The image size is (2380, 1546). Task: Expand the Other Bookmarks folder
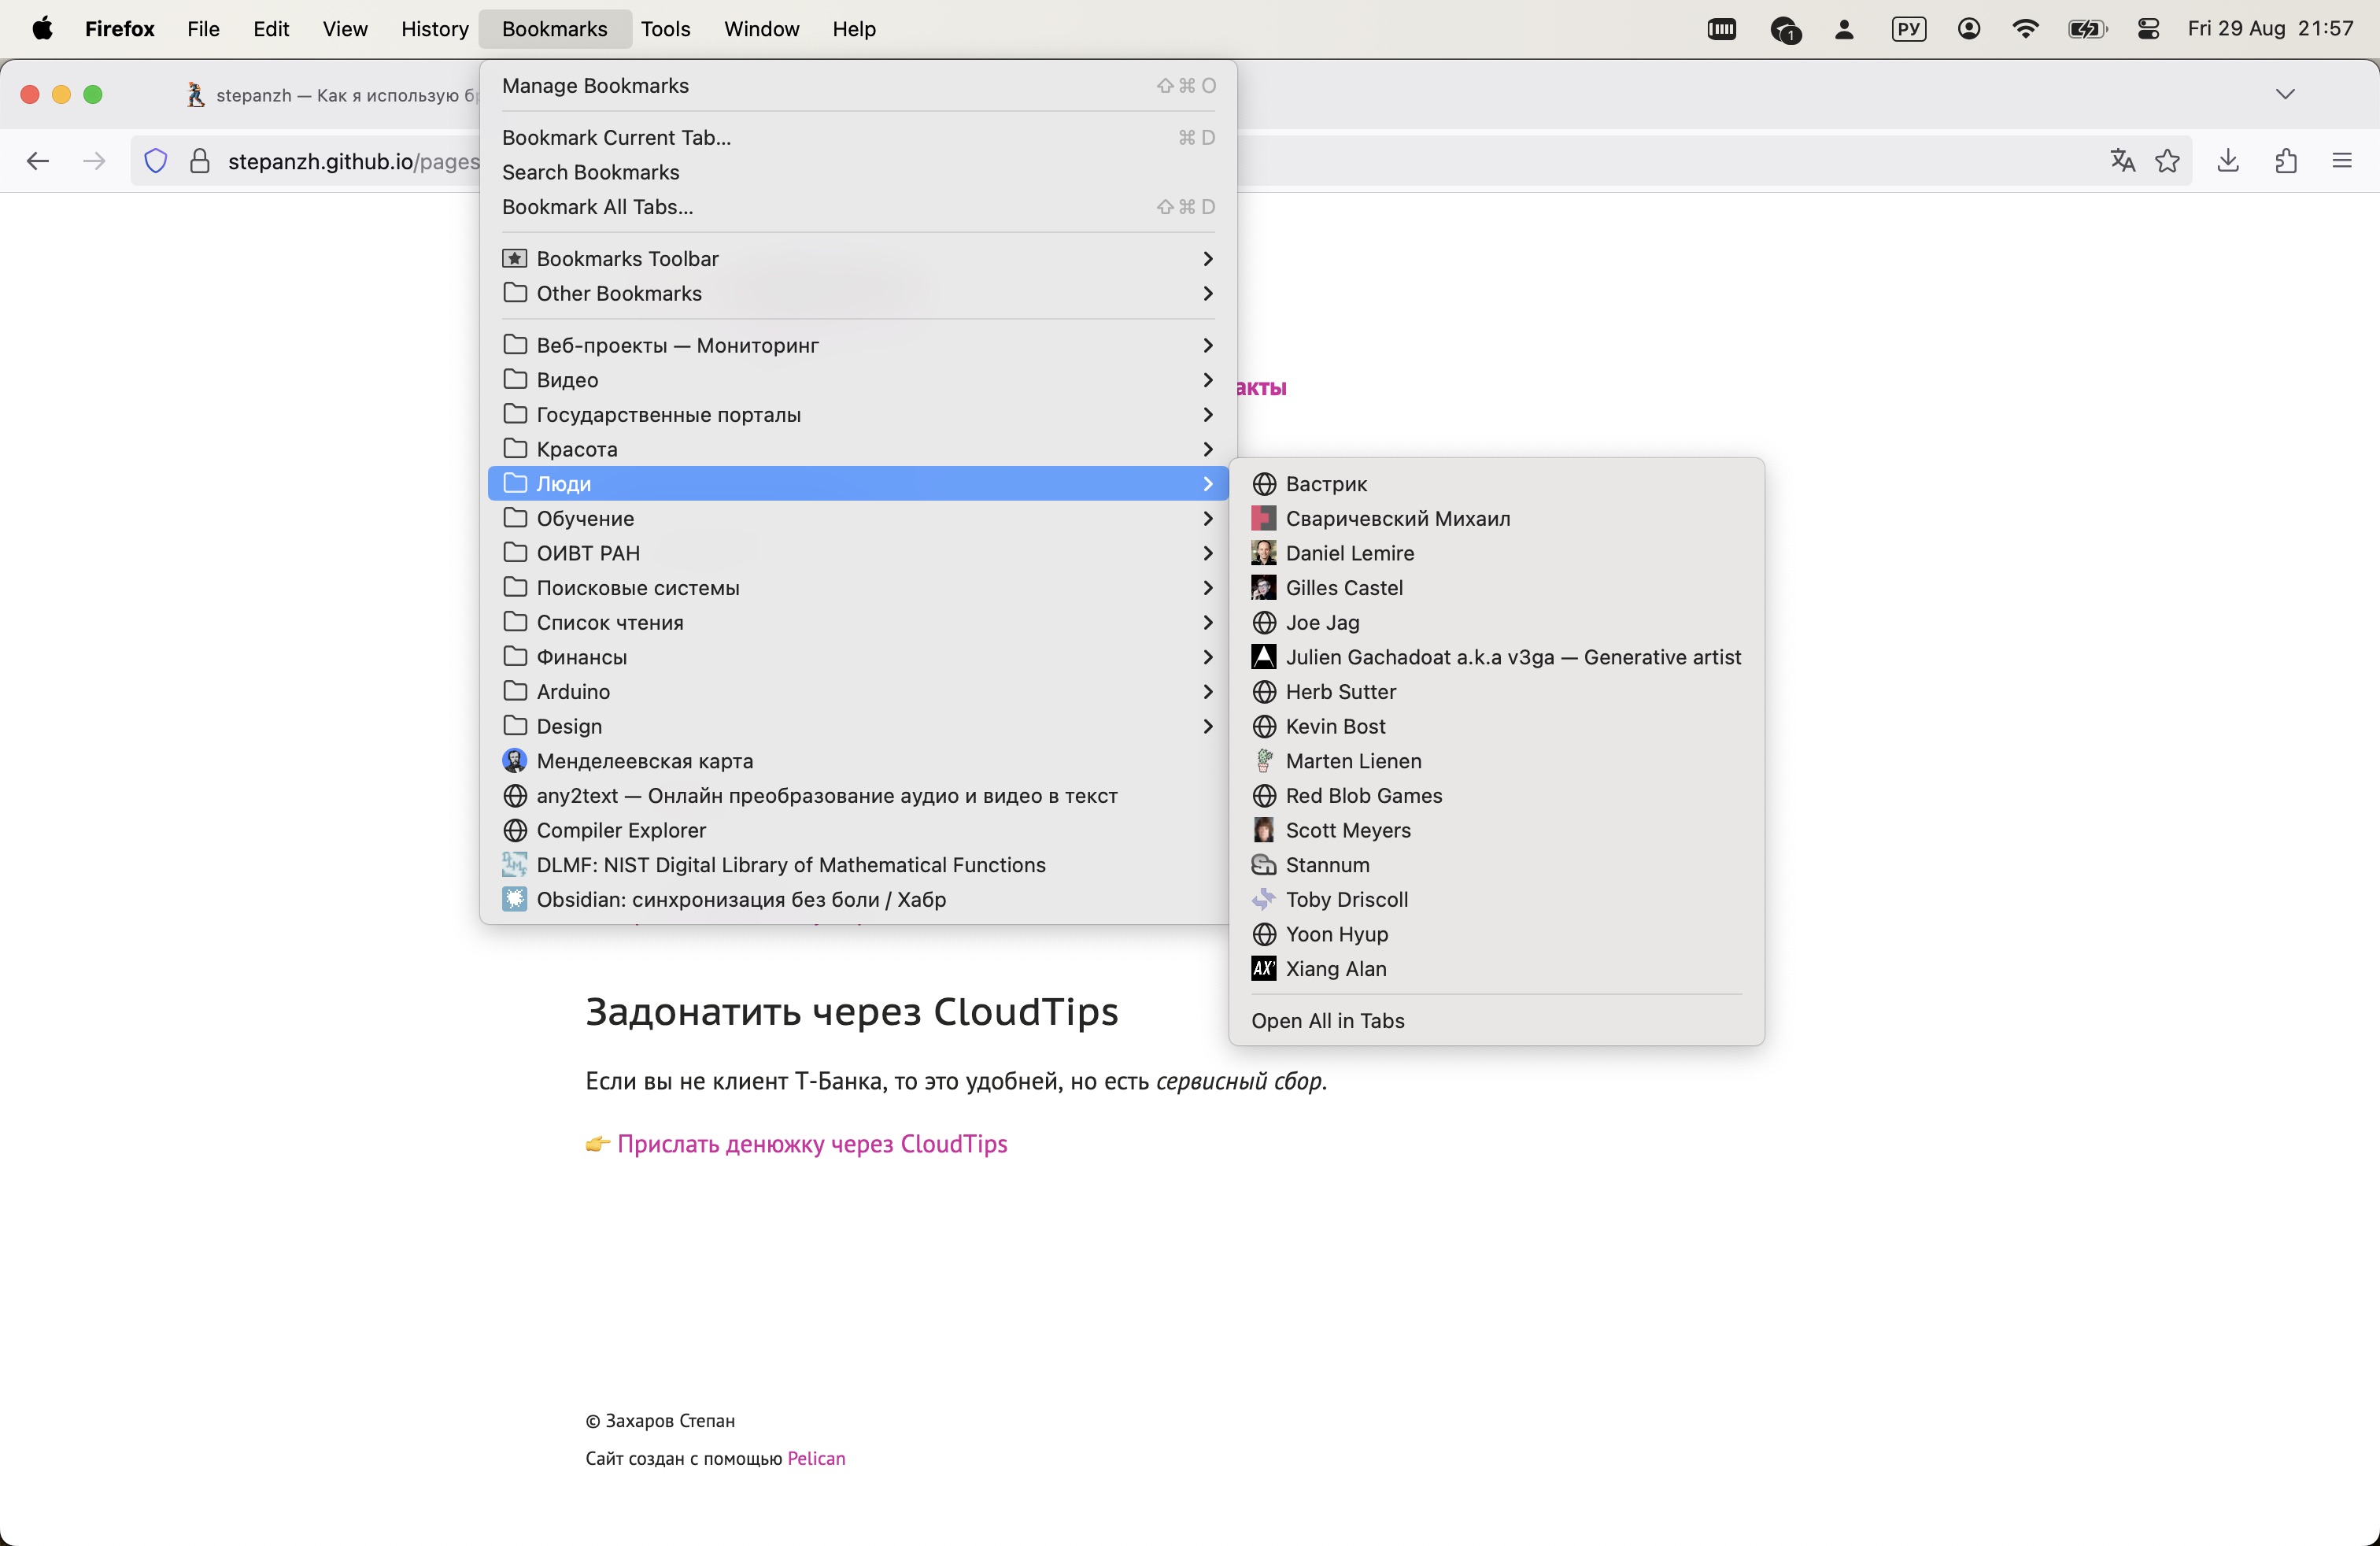(x=858, y=293)
